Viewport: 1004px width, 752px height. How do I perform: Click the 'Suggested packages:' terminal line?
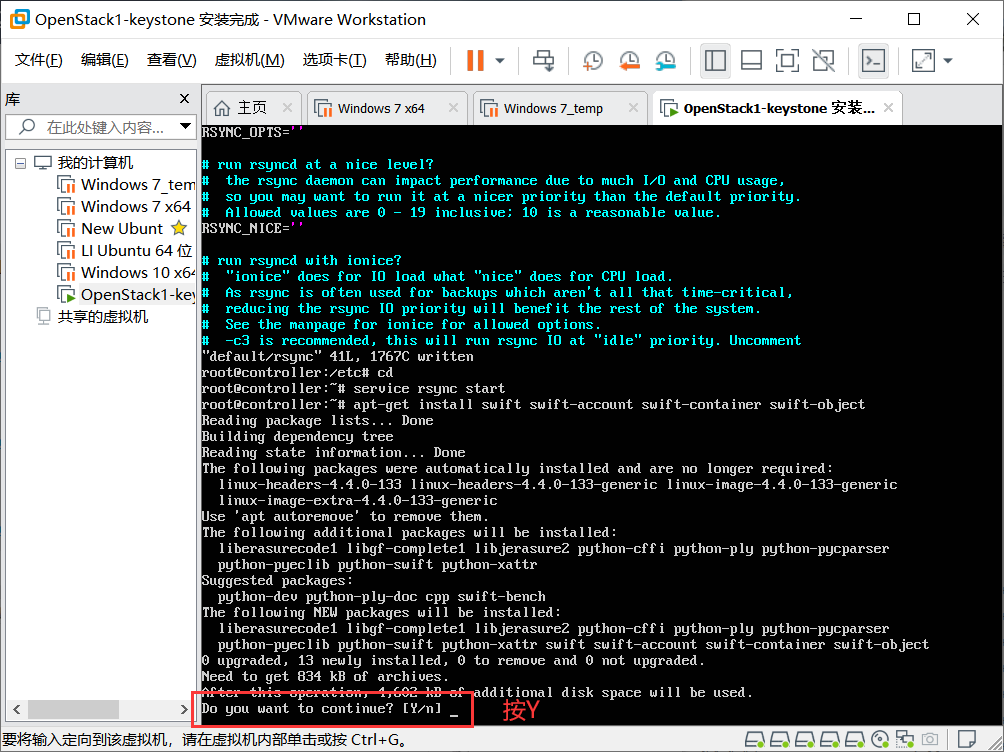coord(277,580)
